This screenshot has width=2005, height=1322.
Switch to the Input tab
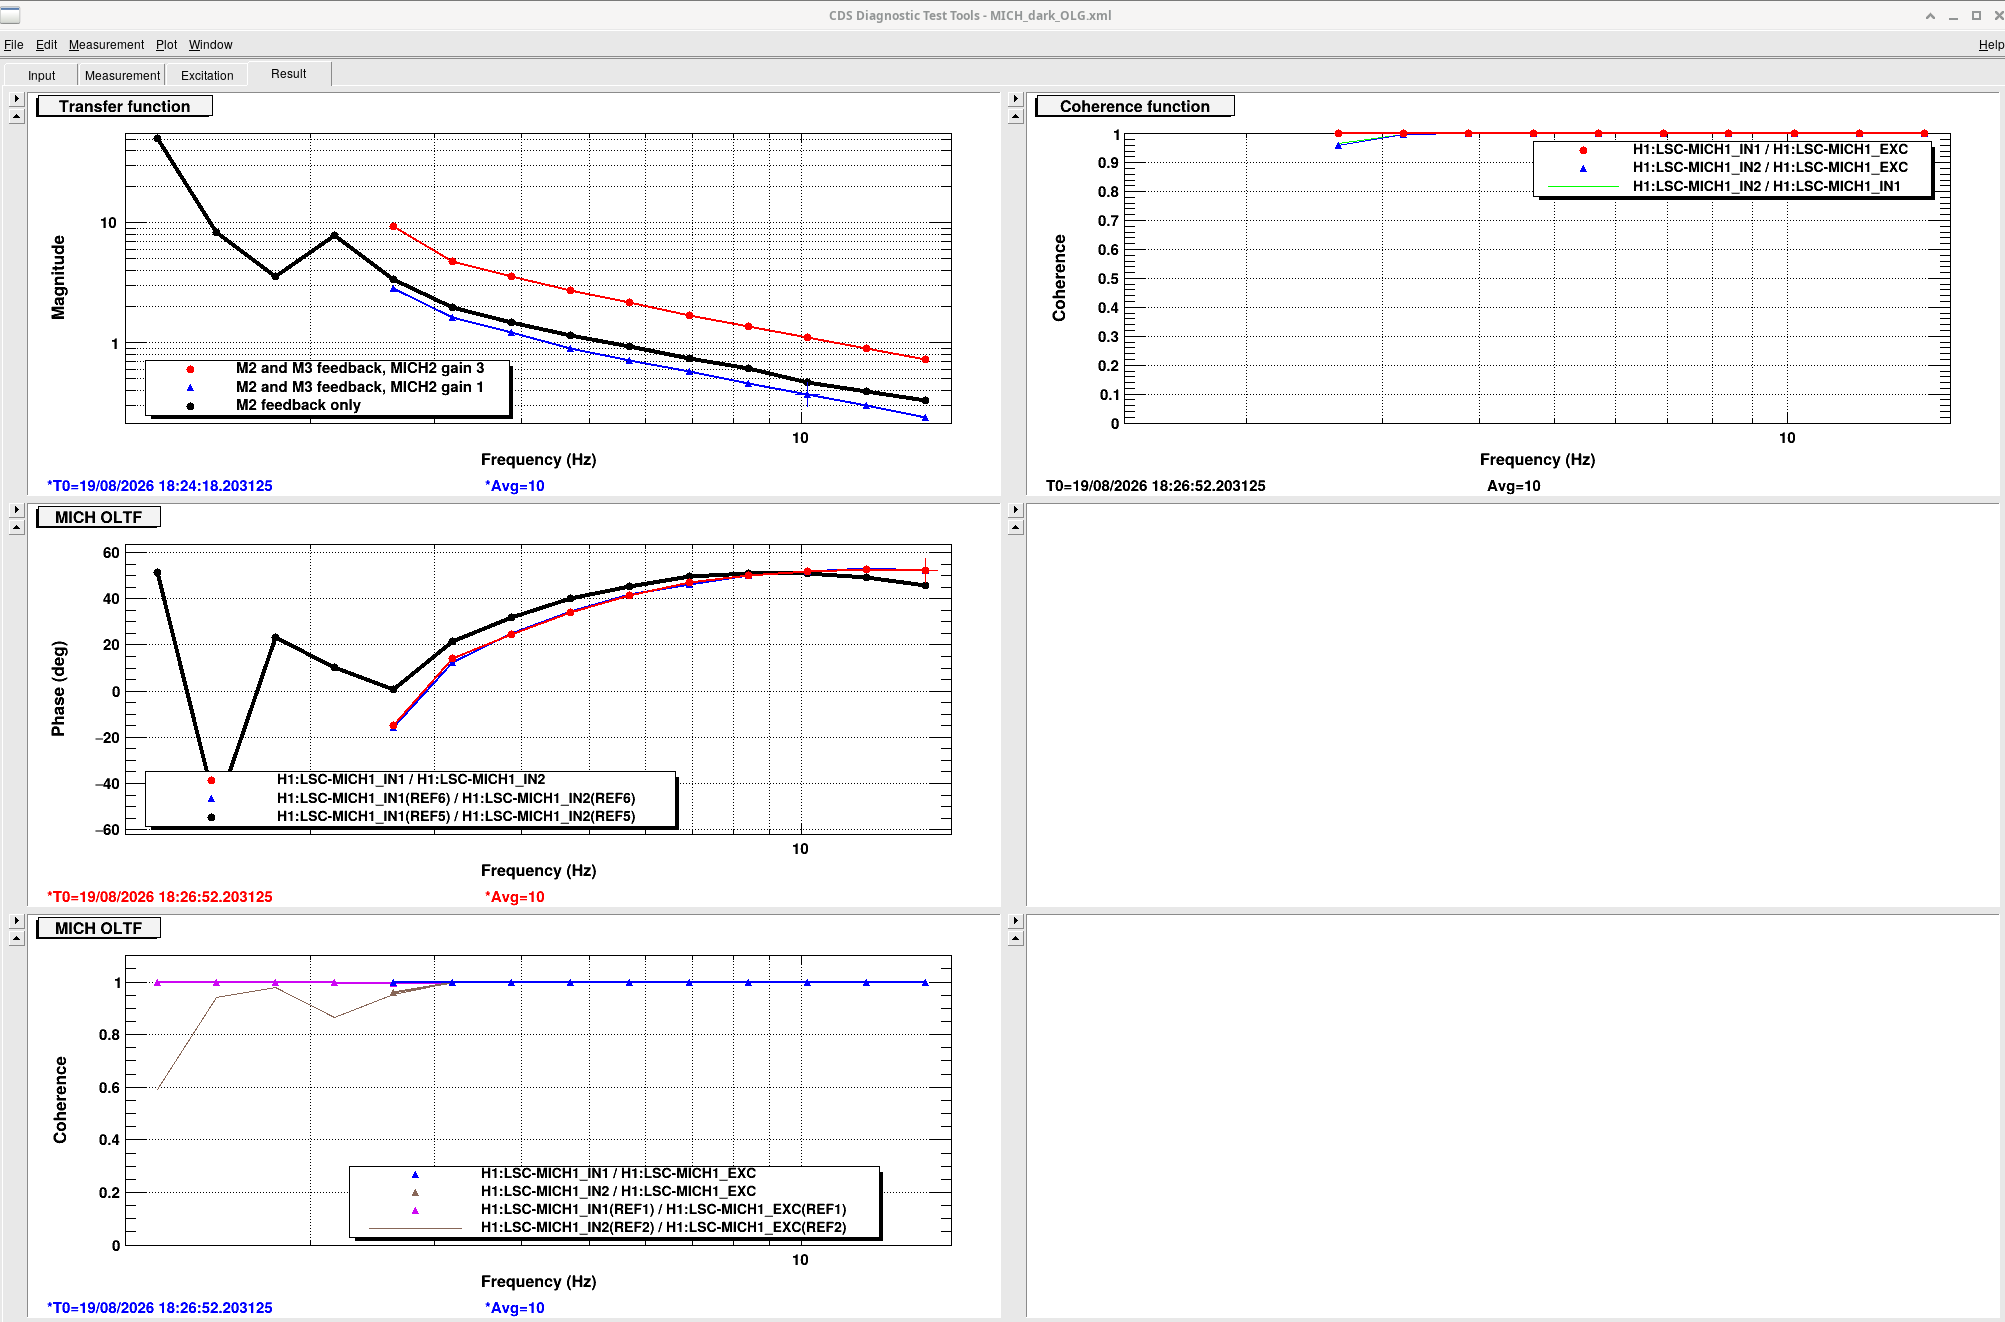click(x=41, y=75)
